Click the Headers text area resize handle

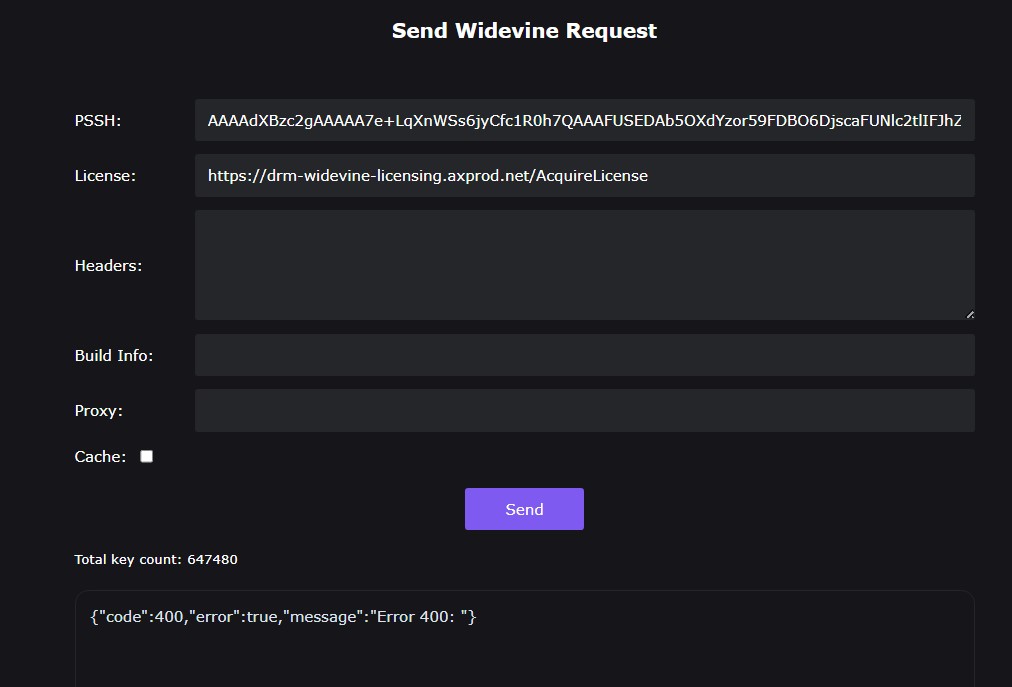969,314
